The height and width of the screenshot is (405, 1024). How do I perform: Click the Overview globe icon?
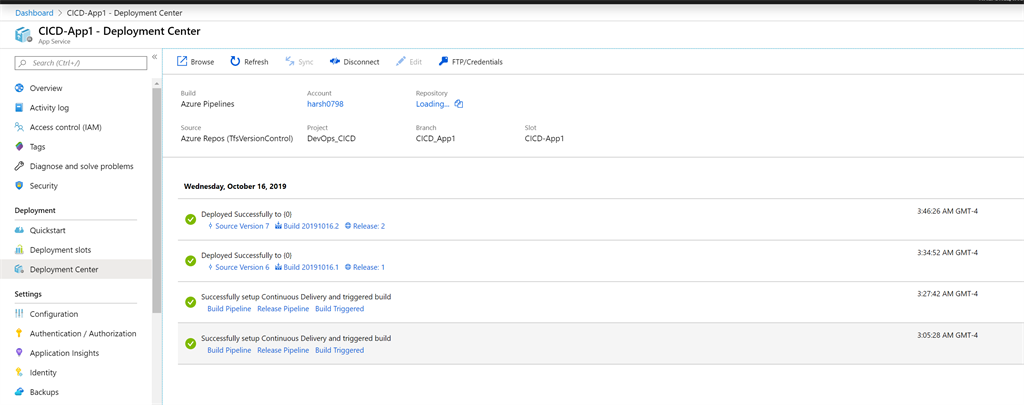(x=19, y=88)
